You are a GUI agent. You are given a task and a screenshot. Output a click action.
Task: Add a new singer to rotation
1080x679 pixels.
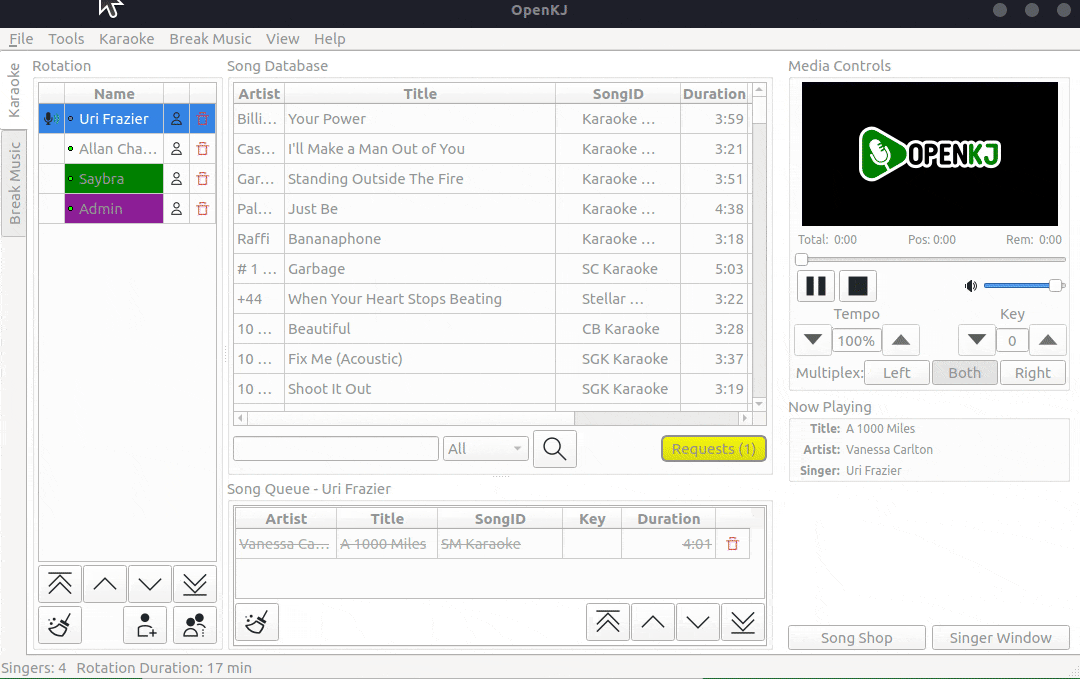click(146, 625)
